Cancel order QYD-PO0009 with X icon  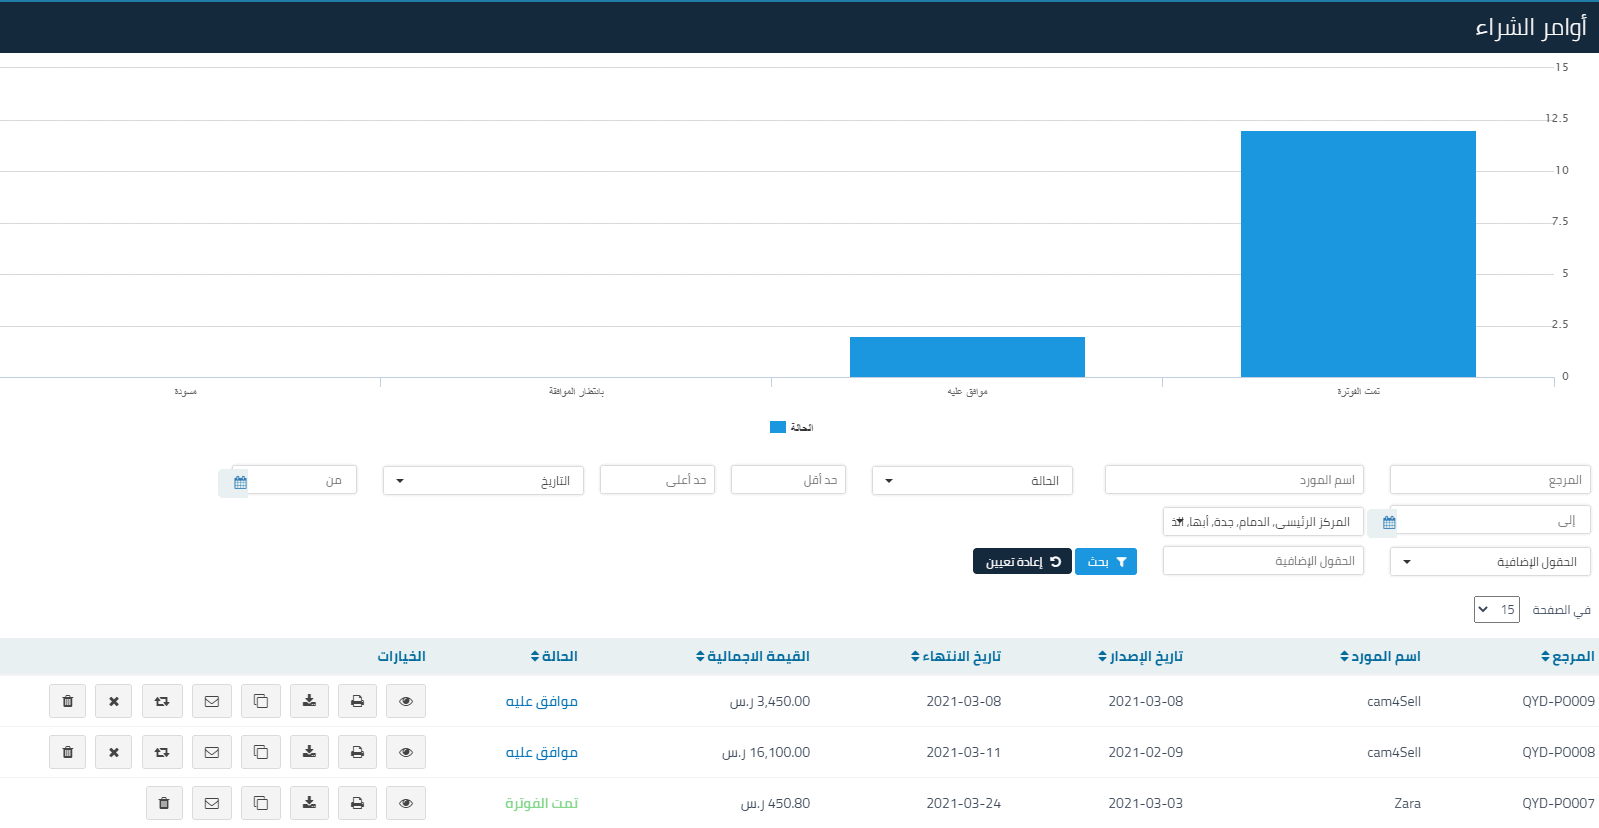[x=114, y=701]
